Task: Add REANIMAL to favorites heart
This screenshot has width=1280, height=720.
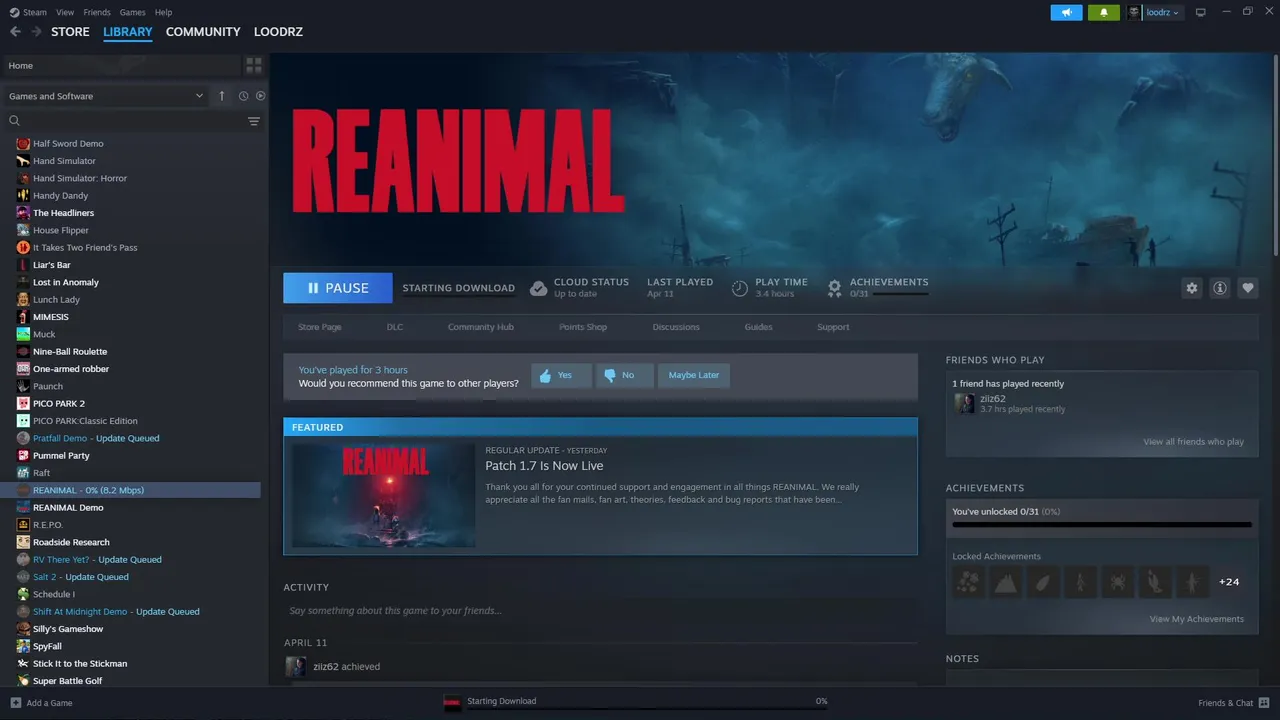Action: pyautogui.click(x=1248, y=288)
